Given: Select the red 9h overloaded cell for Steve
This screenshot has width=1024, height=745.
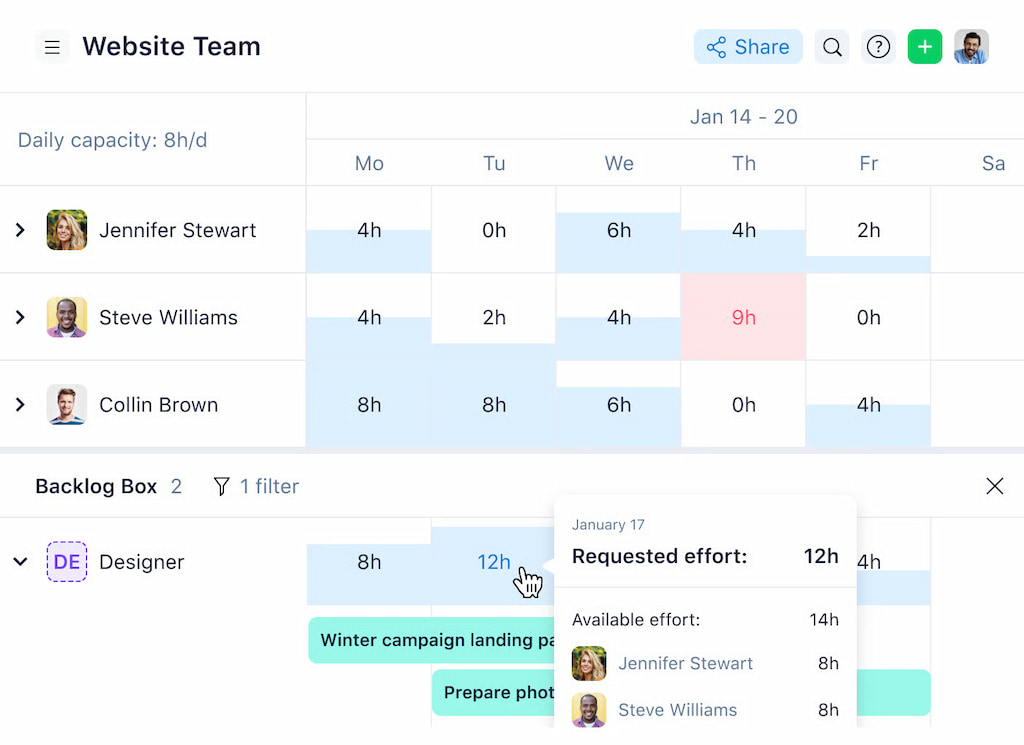Looking at the screenshot, I should (744, 317).
